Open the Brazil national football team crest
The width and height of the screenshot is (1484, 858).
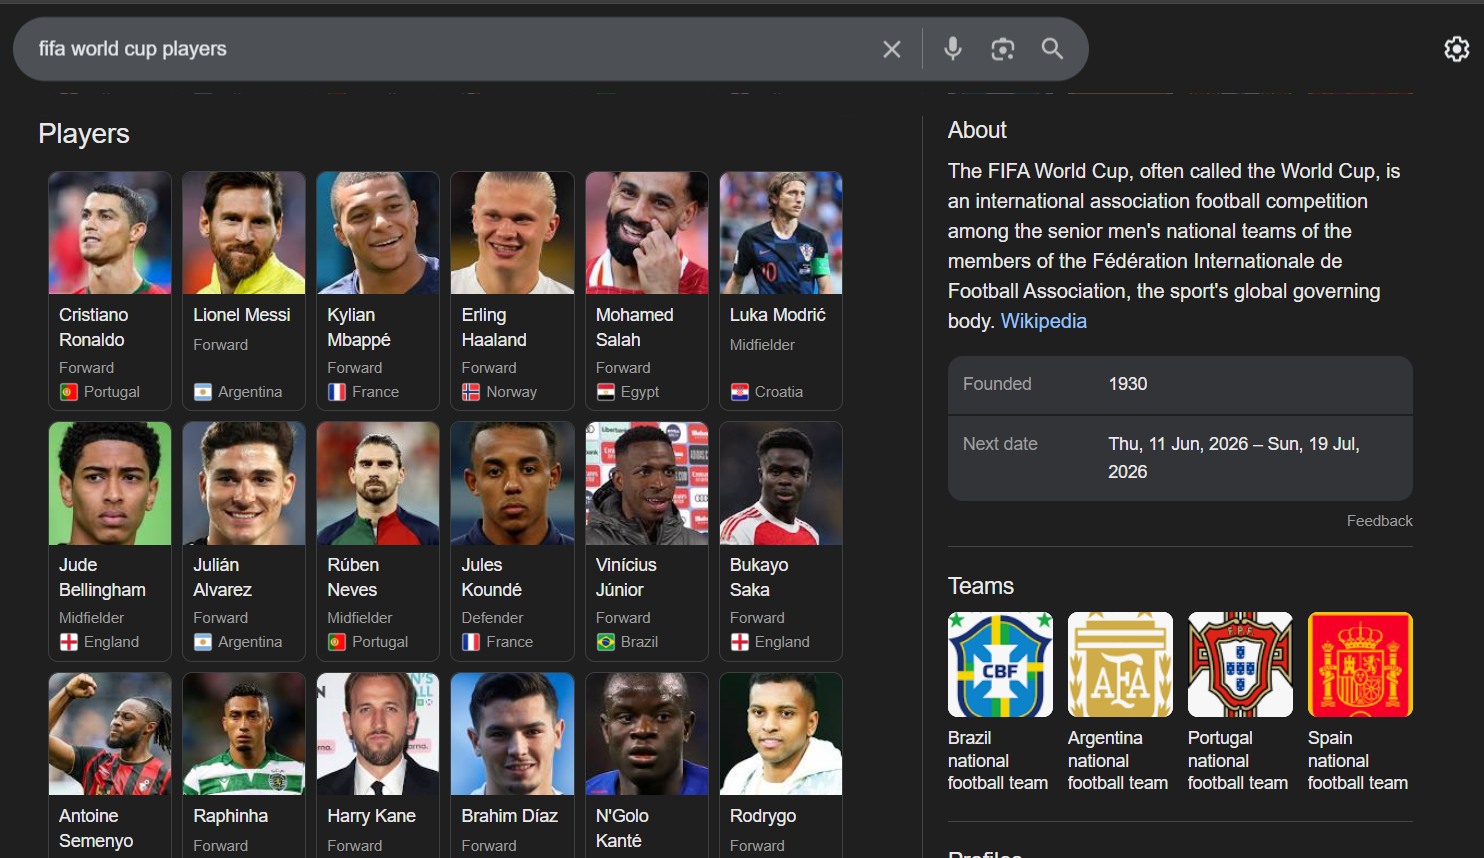[1000, 665]
